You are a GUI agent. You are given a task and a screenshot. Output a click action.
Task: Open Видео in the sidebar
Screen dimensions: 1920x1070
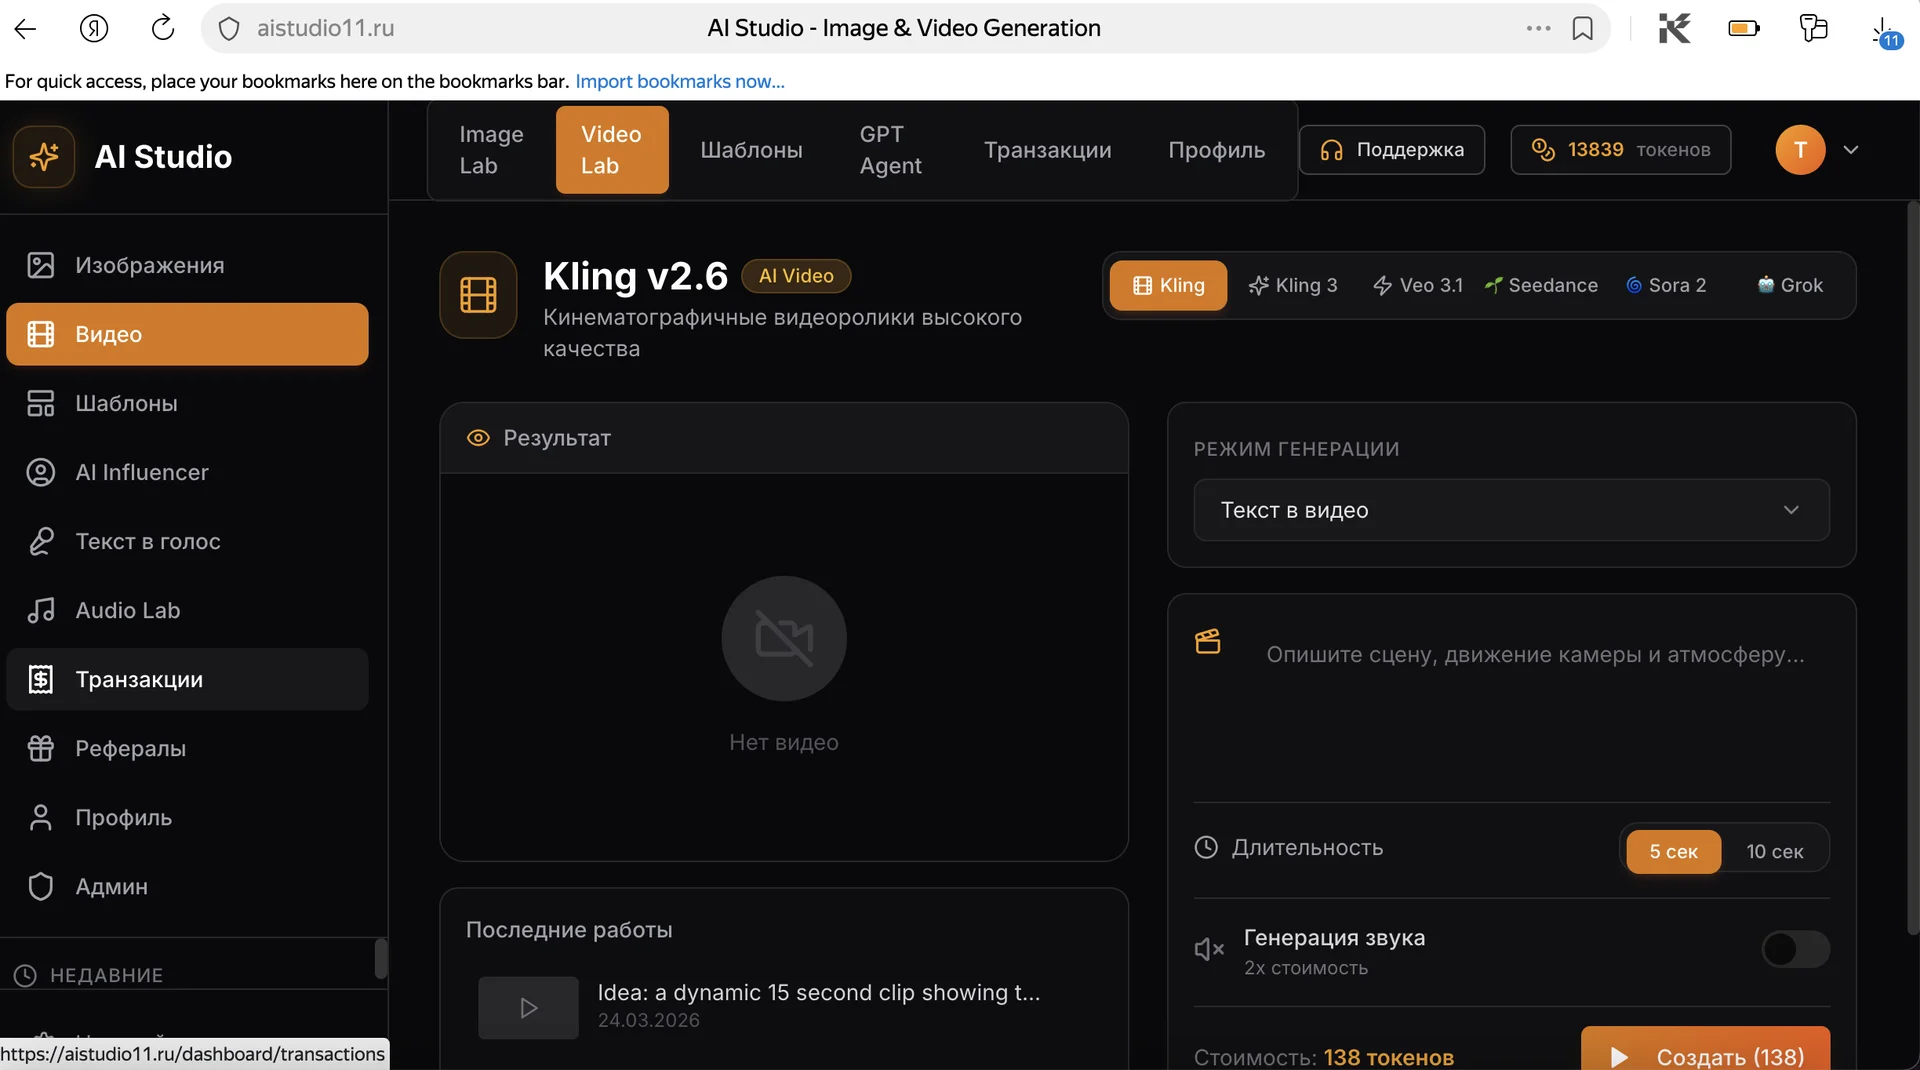click(187, 334)
